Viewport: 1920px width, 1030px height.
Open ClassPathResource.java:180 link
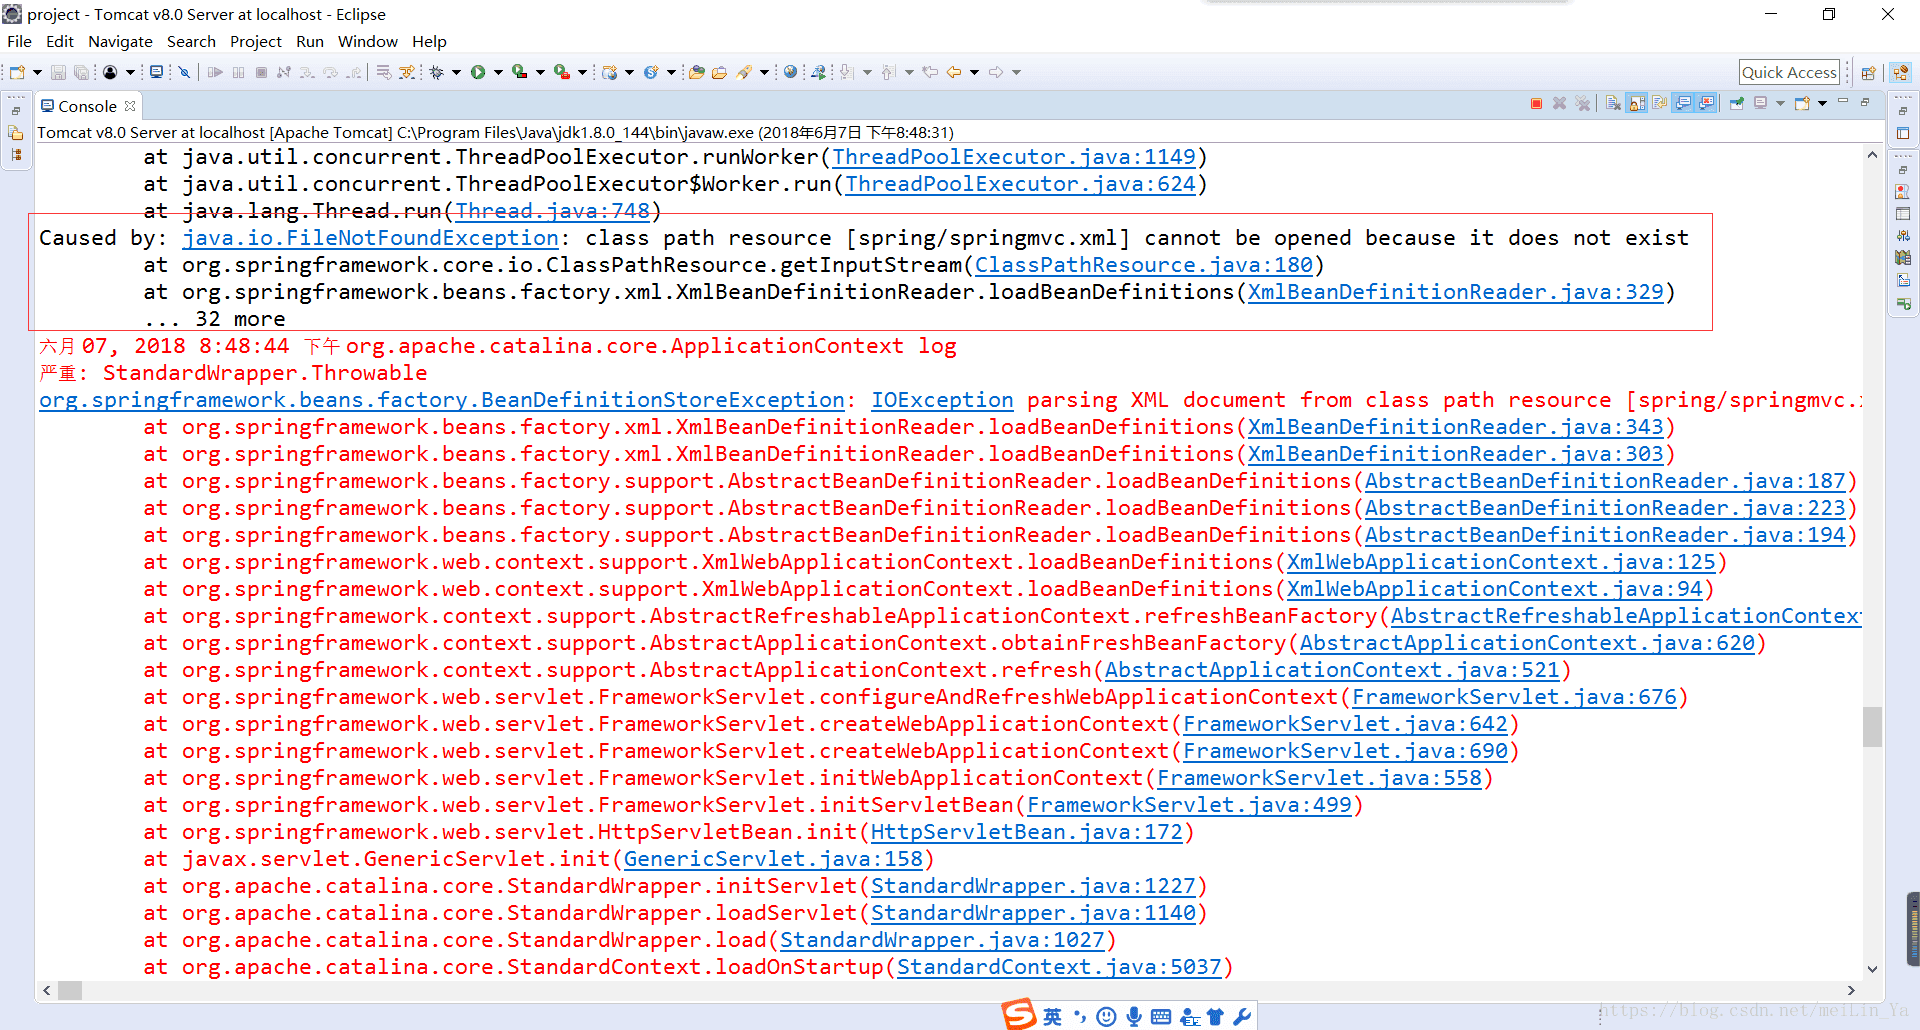[x=1143, y=265]
